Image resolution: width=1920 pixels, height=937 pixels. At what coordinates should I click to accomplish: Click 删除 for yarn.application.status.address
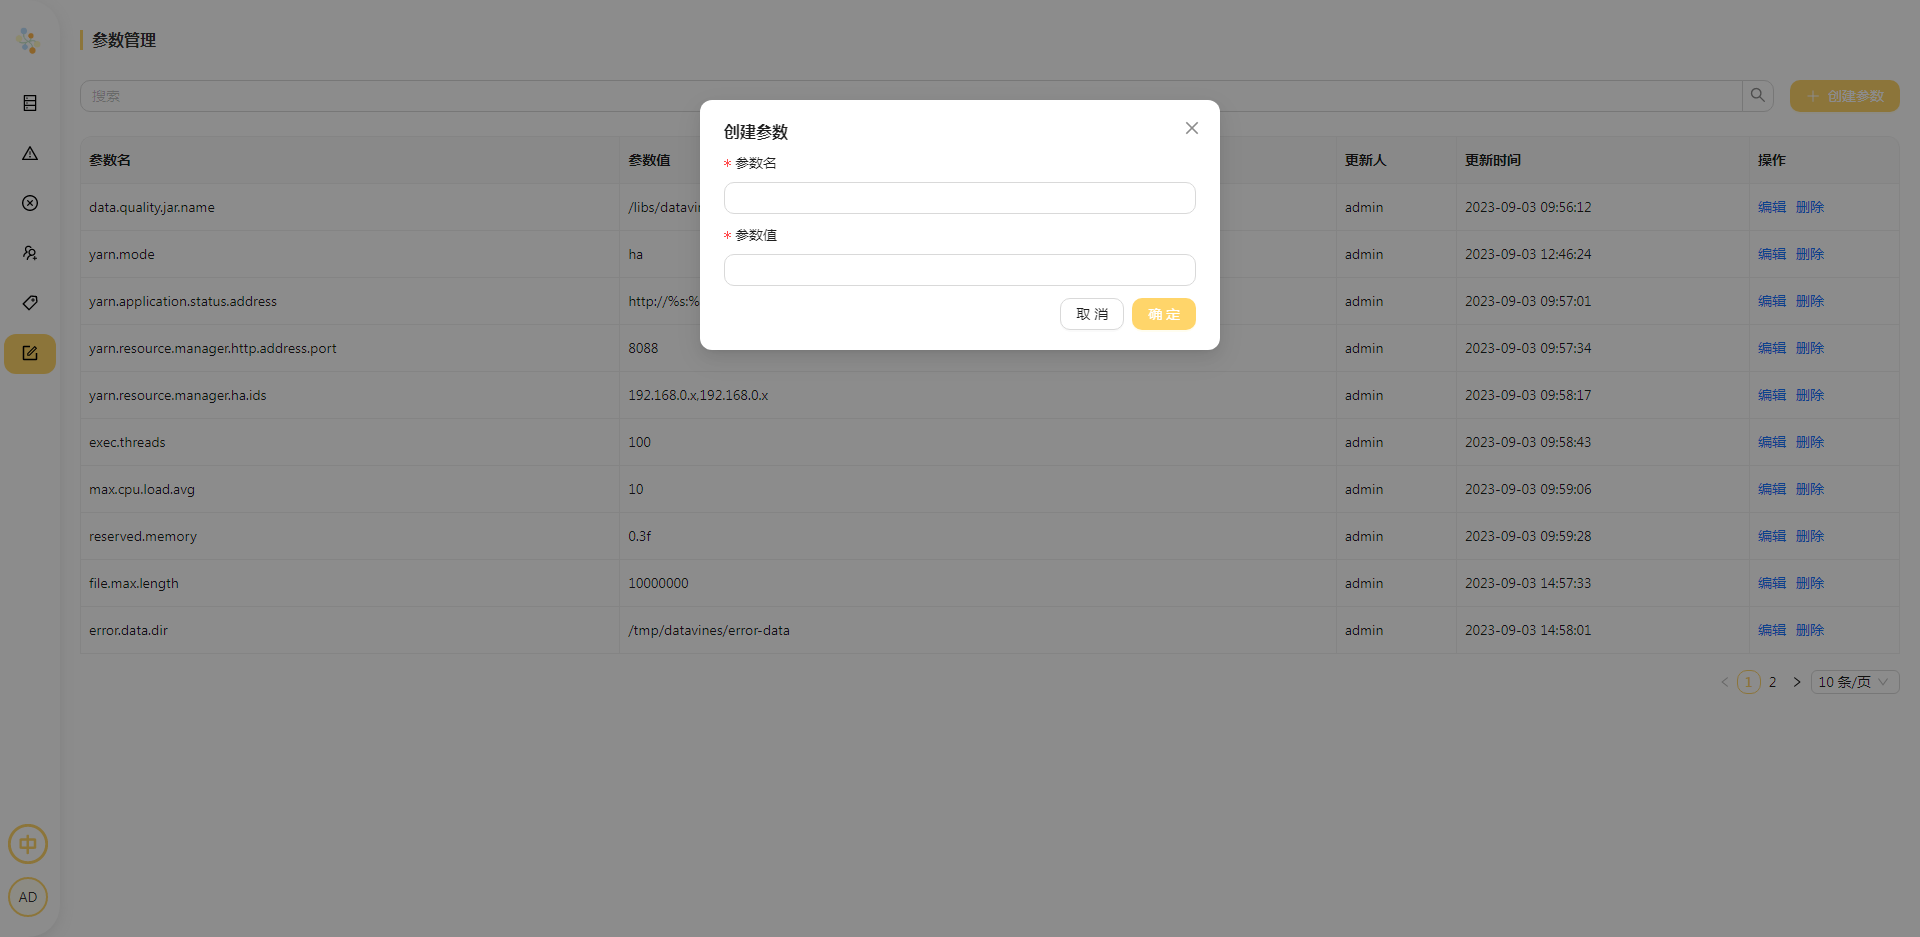point(1810,301)
